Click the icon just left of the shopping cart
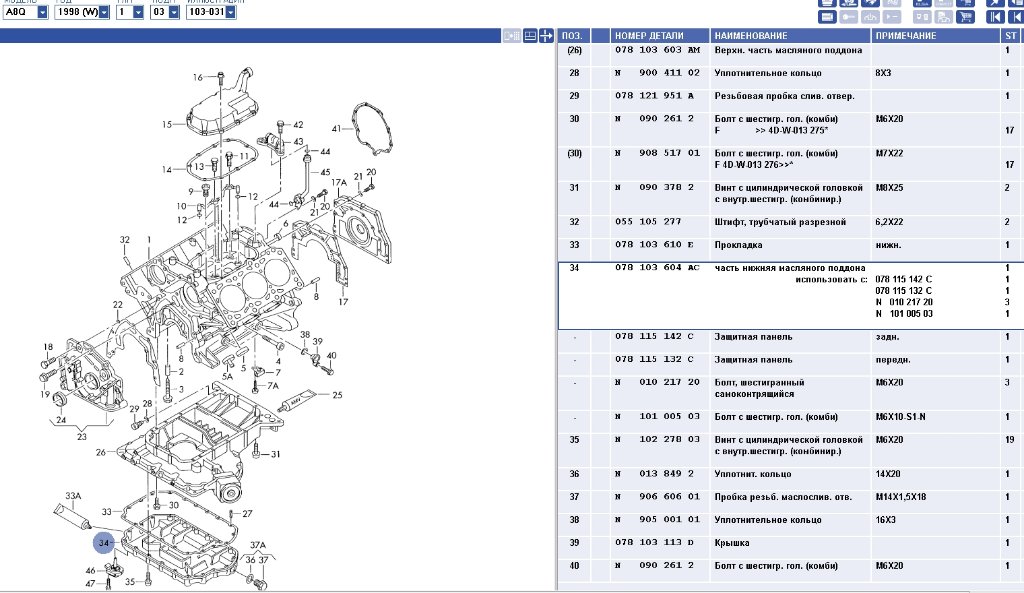 (x=941, y=17)
